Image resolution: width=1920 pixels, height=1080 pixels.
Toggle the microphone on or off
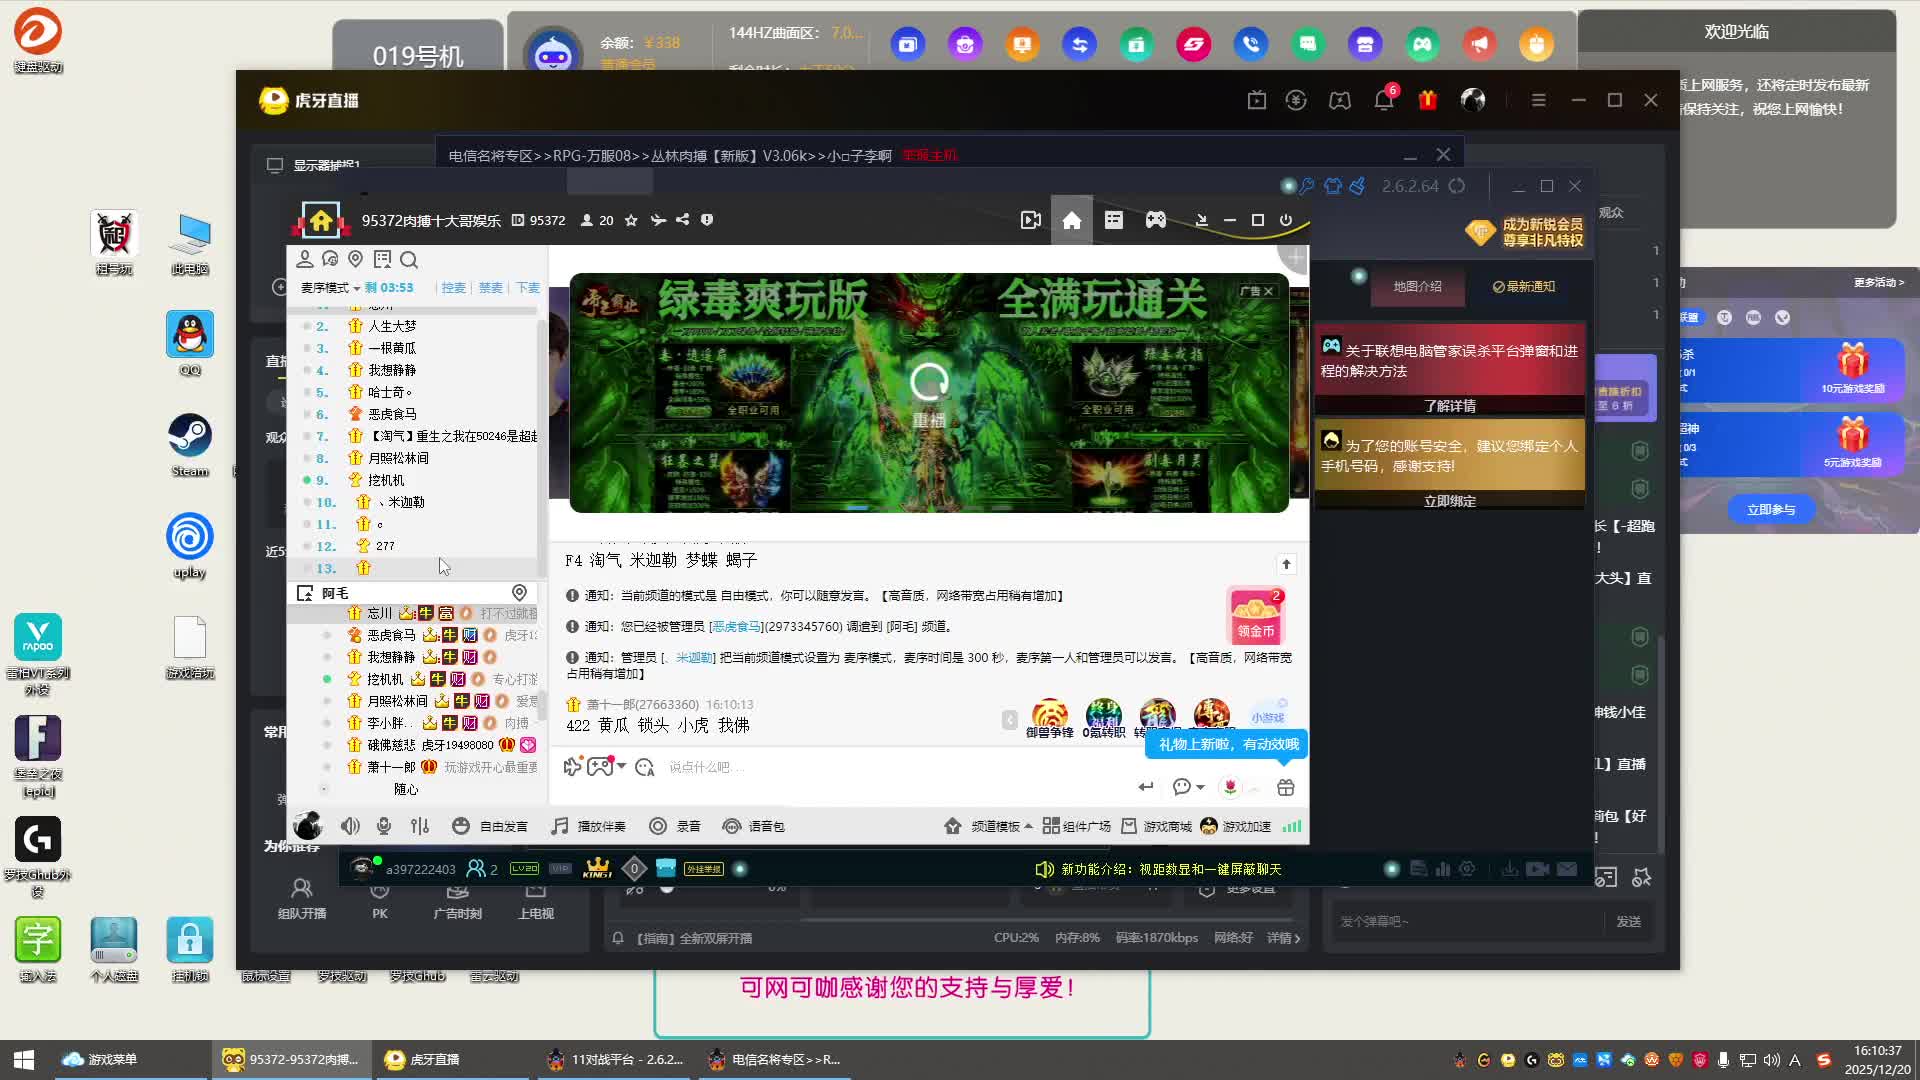tap(384, 826)
